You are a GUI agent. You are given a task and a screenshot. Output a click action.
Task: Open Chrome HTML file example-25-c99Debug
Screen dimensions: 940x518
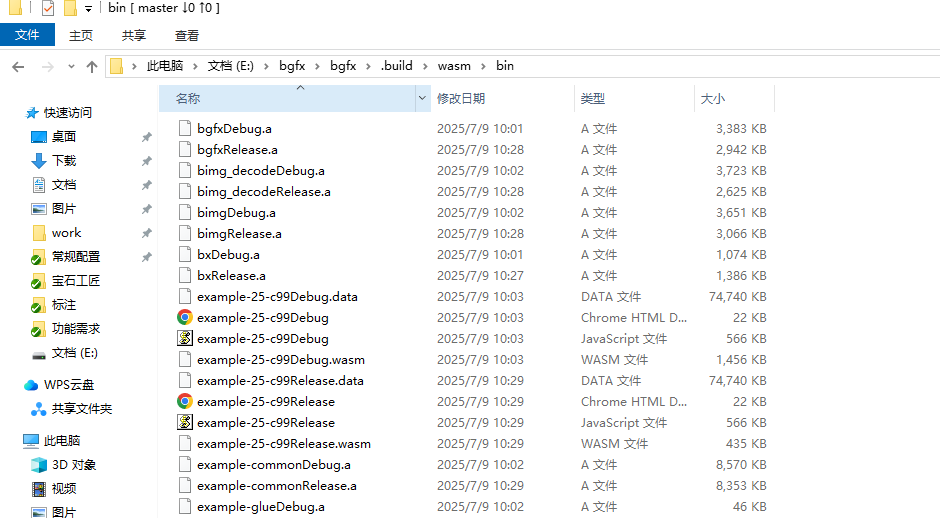tap(262, 318)
